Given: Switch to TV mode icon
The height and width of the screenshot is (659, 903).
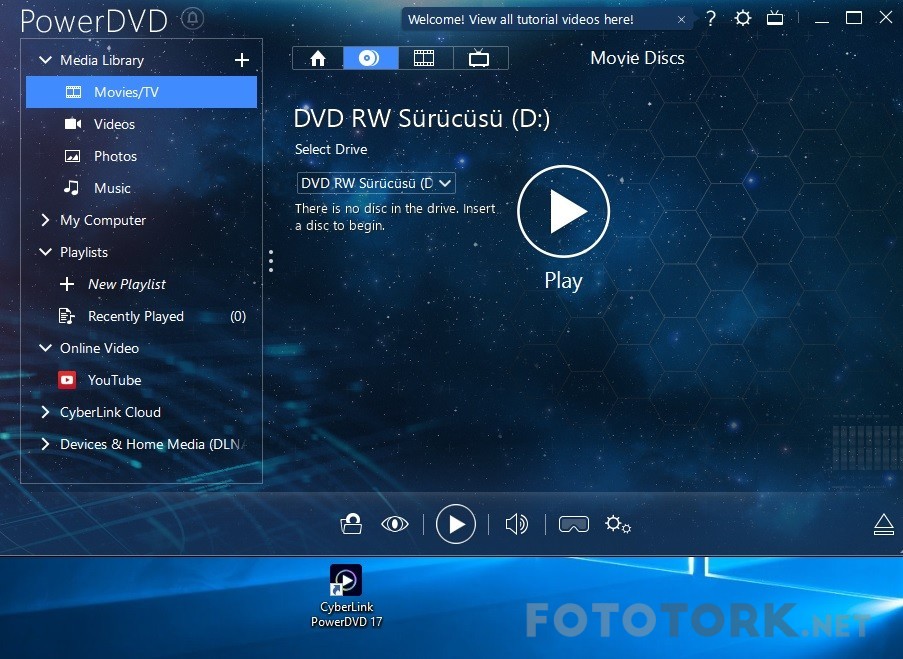Looking at the screenshot, I should pyautogui.click(x=775, y=18).
